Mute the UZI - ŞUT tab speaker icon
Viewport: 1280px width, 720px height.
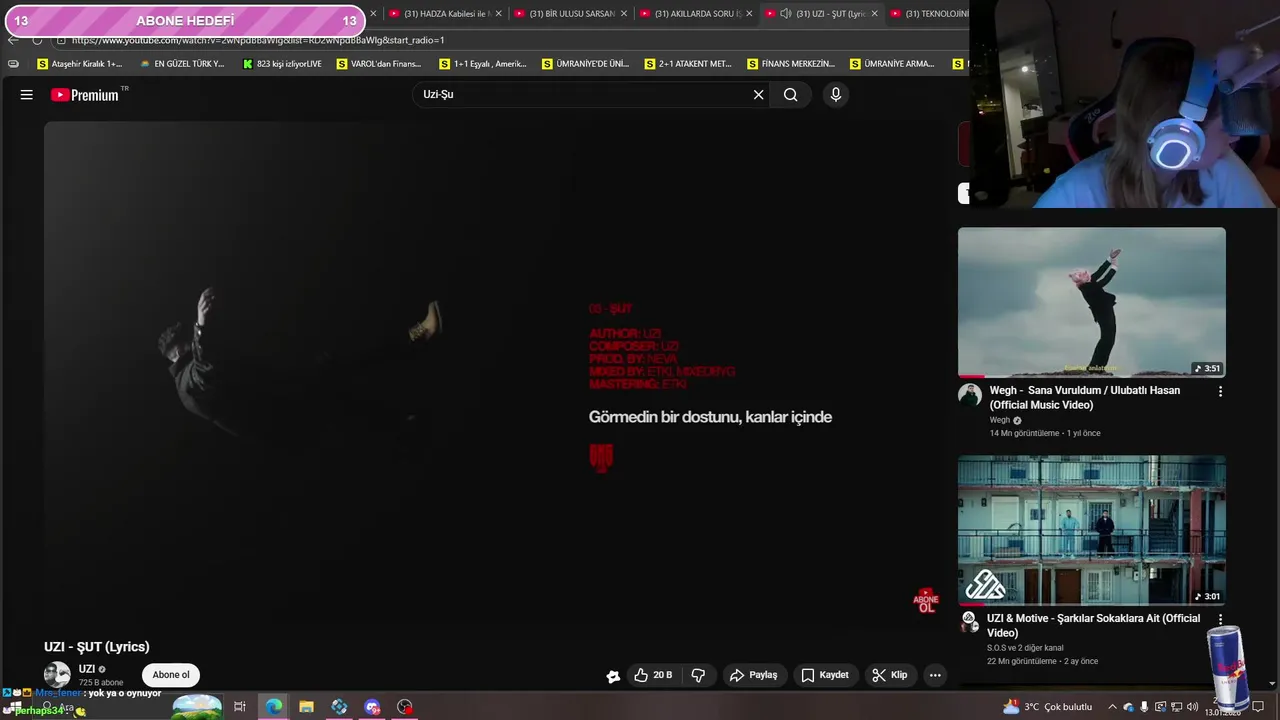[x=786, y=14]
